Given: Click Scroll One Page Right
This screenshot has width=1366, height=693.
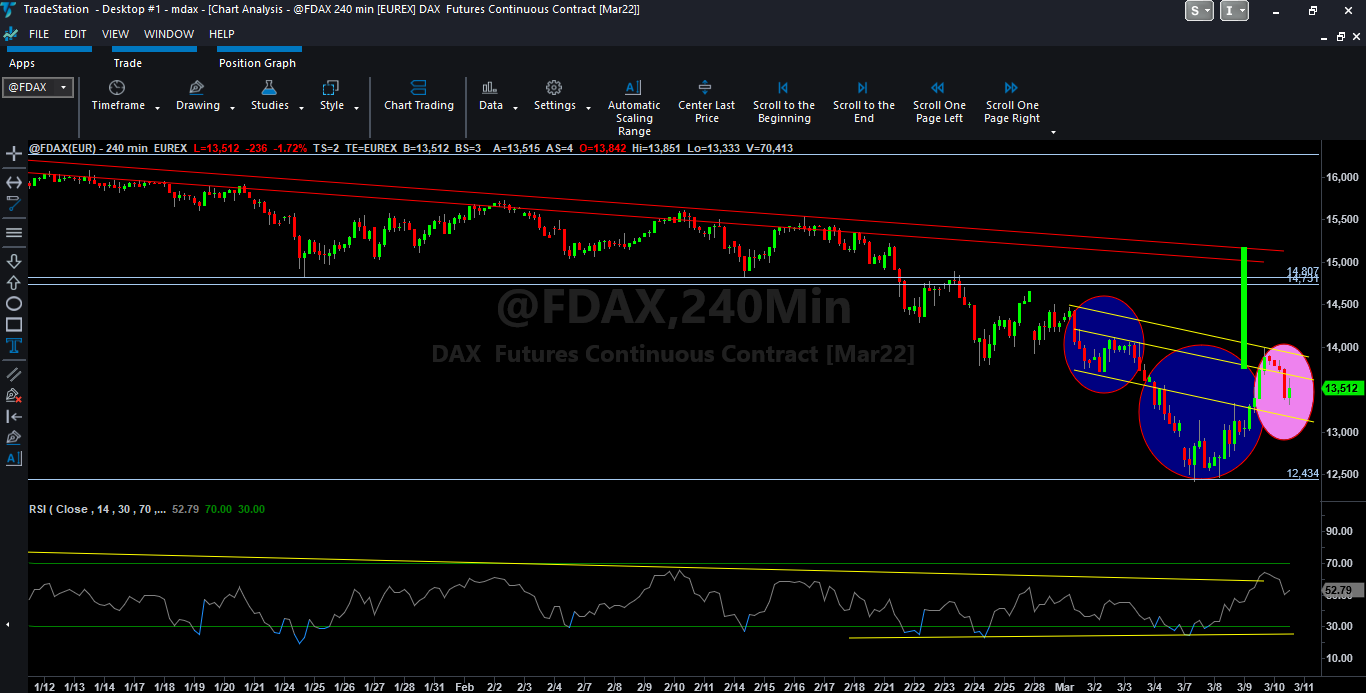Looking at the screenshot, I should (x=1012, y=102).
